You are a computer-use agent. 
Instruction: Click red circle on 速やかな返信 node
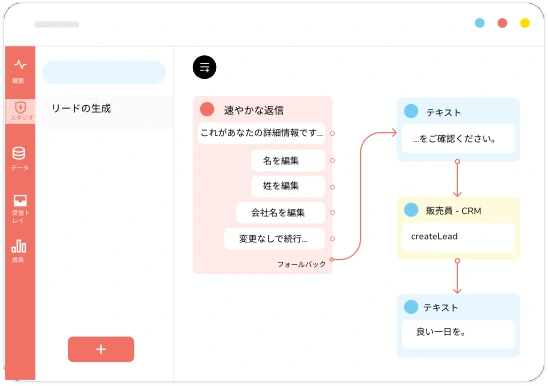(207, 109)
